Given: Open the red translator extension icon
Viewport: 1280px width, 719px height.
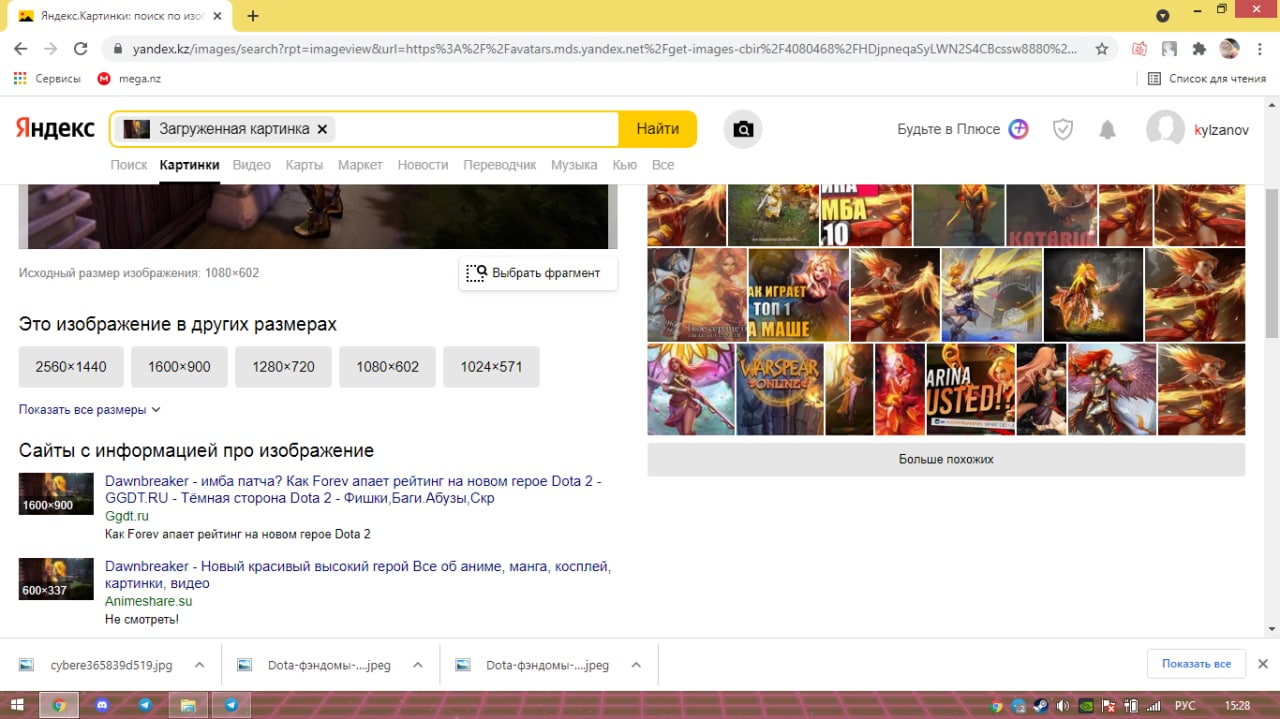Looking at the screenshot, I should click(x=1139, y=48).
